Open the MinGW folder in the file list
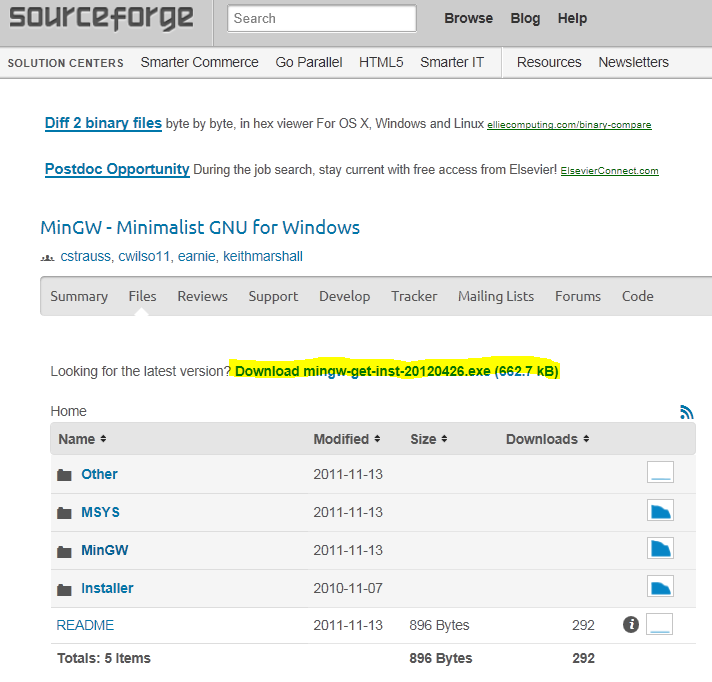Screen dimensions: 712x682 click(x=104, y=550)
